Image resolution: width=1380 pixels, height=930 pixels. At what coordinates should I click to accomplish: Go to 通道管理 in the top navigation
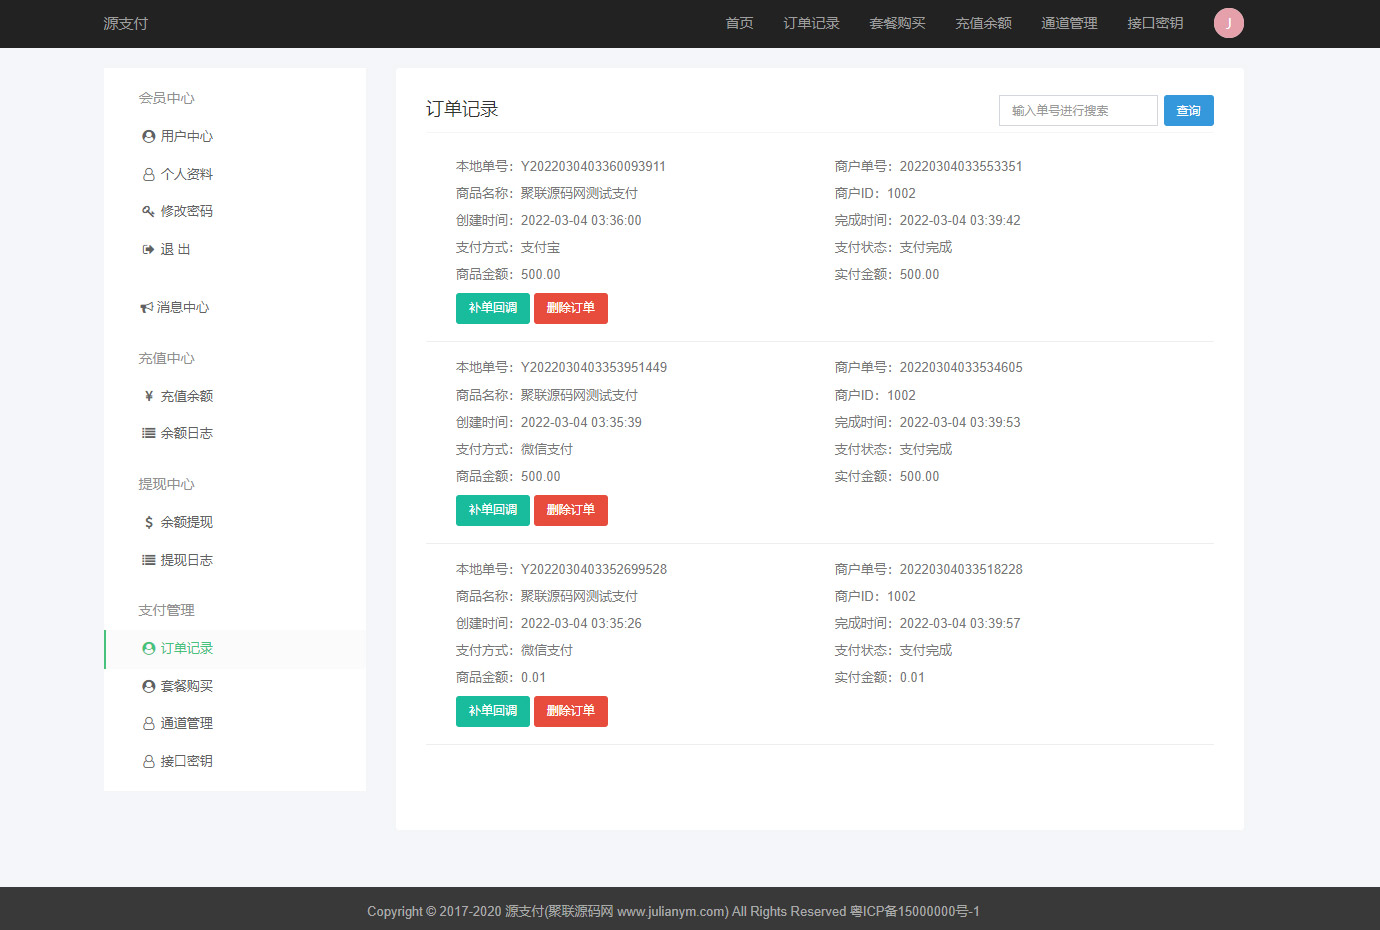click(1069, 23)
